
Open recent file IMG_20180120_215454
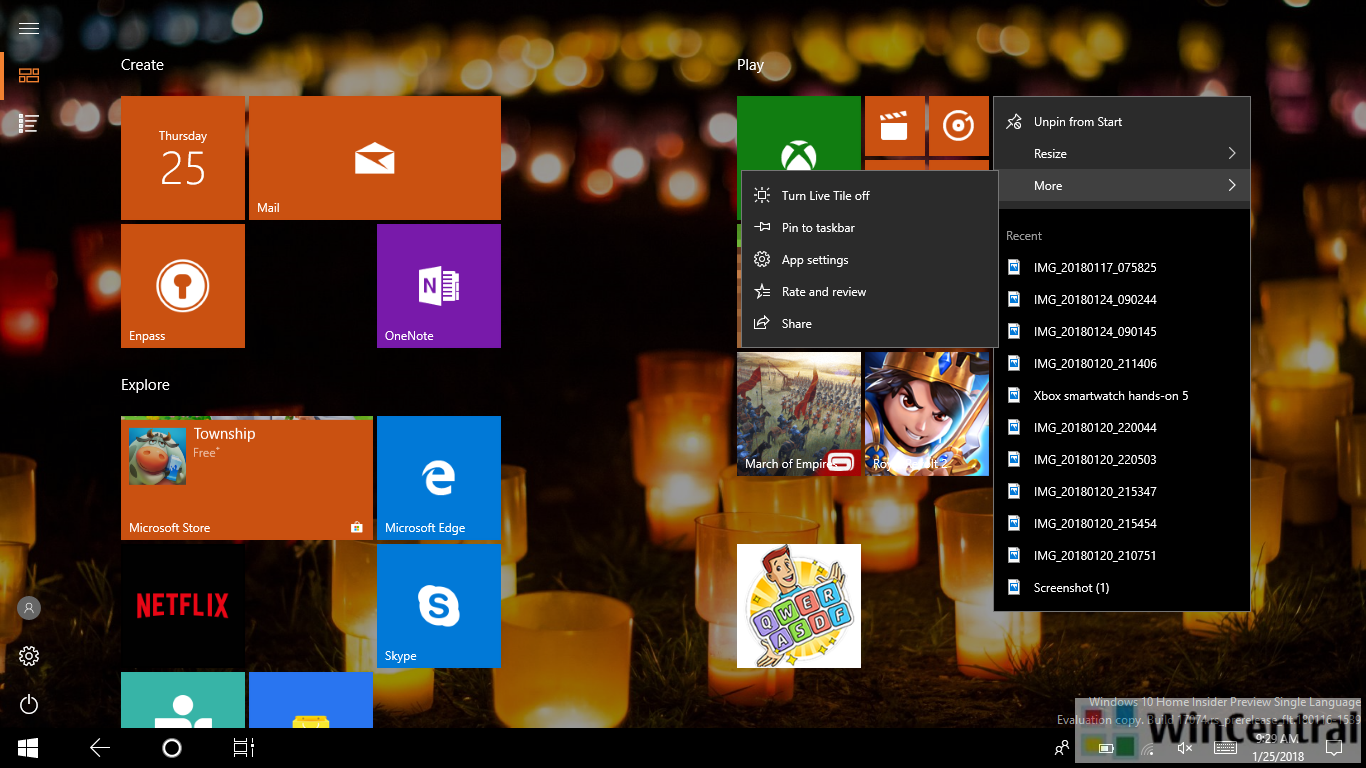(1122, 524)
